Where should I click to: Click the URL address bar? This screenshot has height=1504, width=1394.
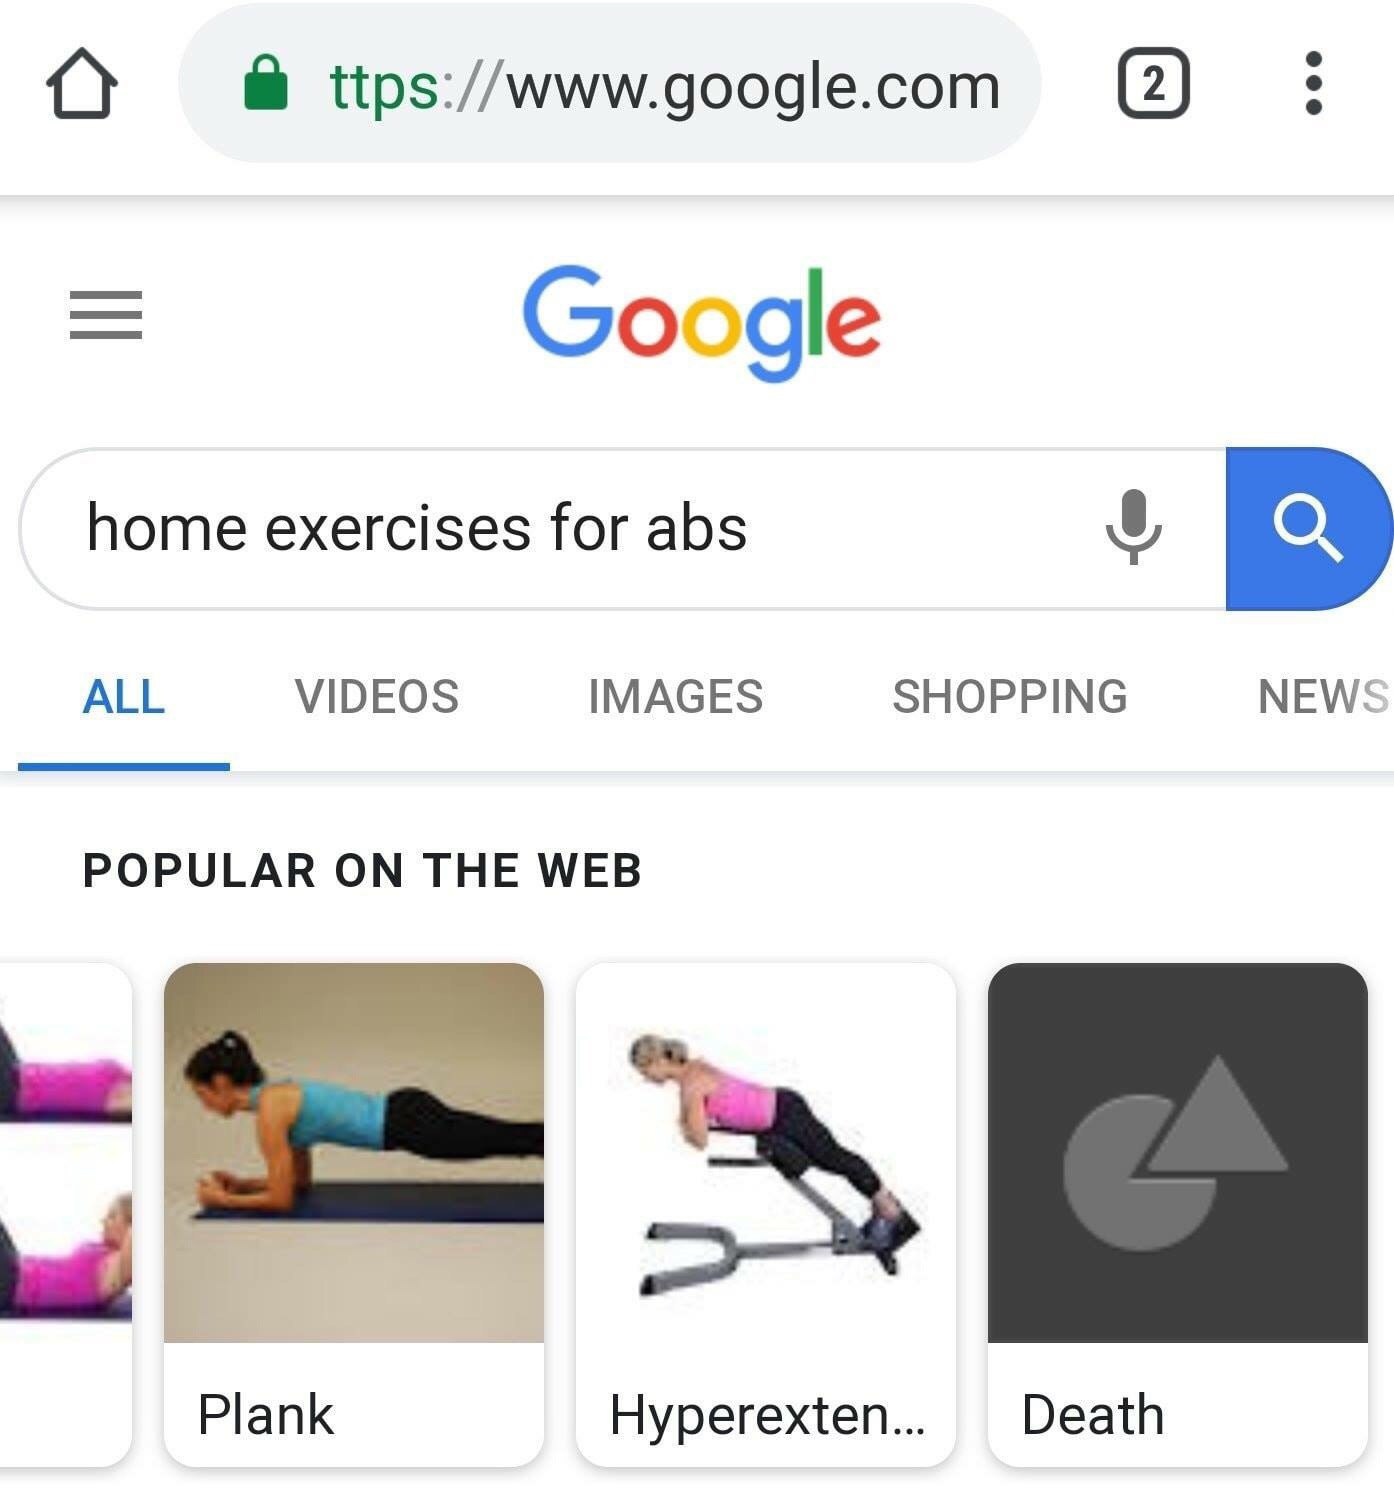609,84
